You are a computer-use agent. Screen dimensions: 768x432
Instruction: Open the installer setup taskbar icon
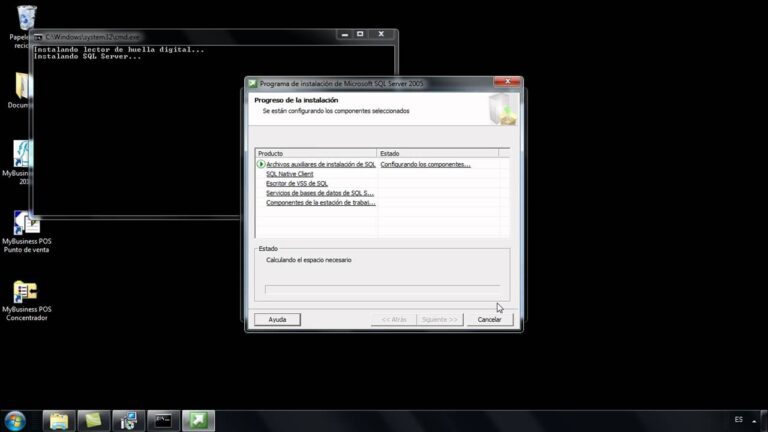coord(128,421)
